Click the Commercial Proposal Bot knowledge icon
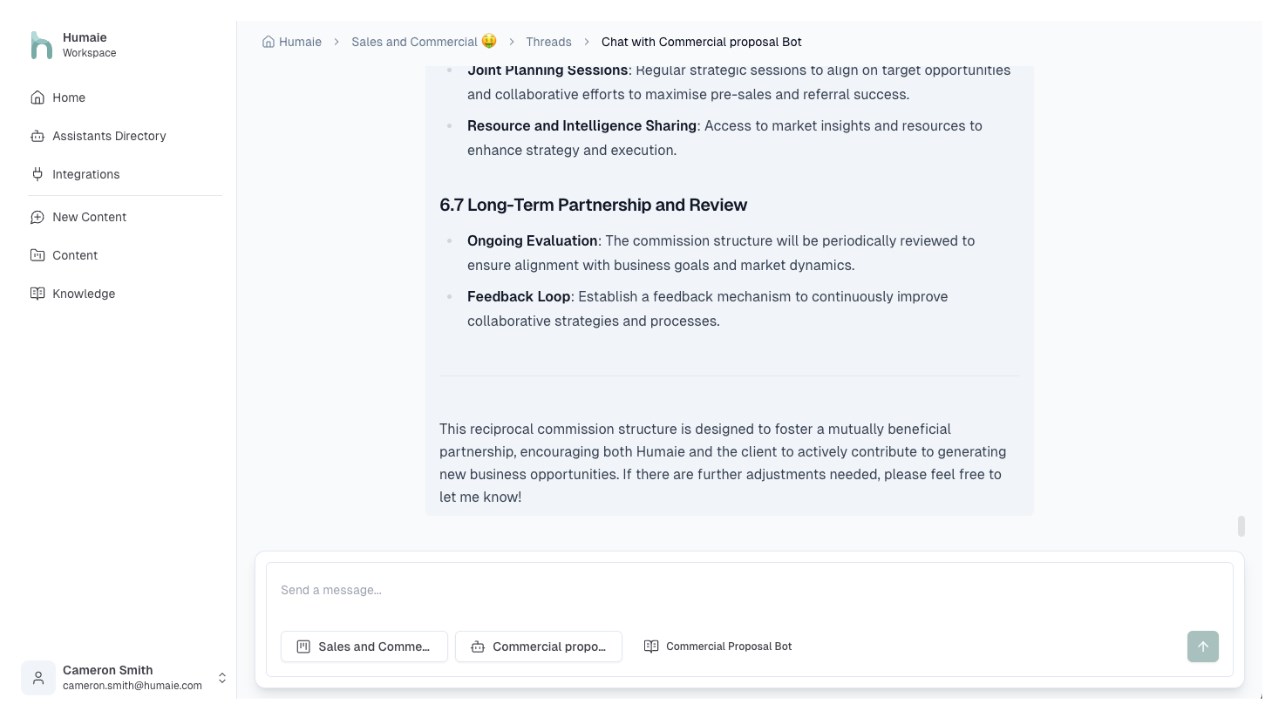Viewport: 1280px width, 720px height. (x=651, y=646)
